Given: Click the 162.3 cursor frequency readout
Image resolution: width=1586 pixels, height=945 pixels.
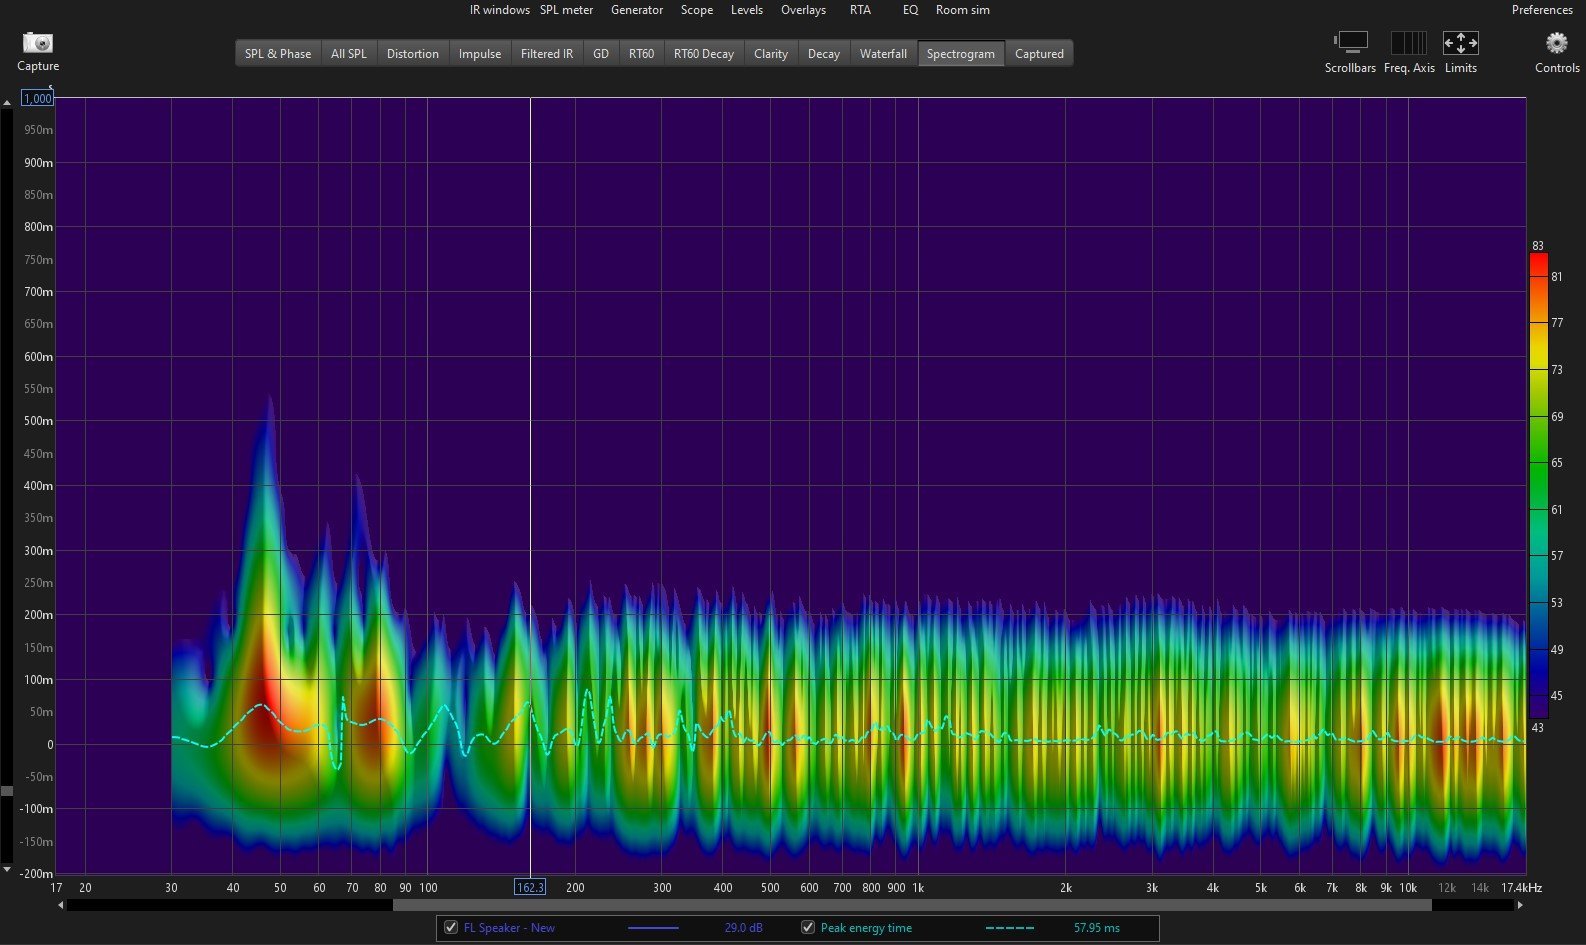Looking at the screenshot, I should pos(530,887).
